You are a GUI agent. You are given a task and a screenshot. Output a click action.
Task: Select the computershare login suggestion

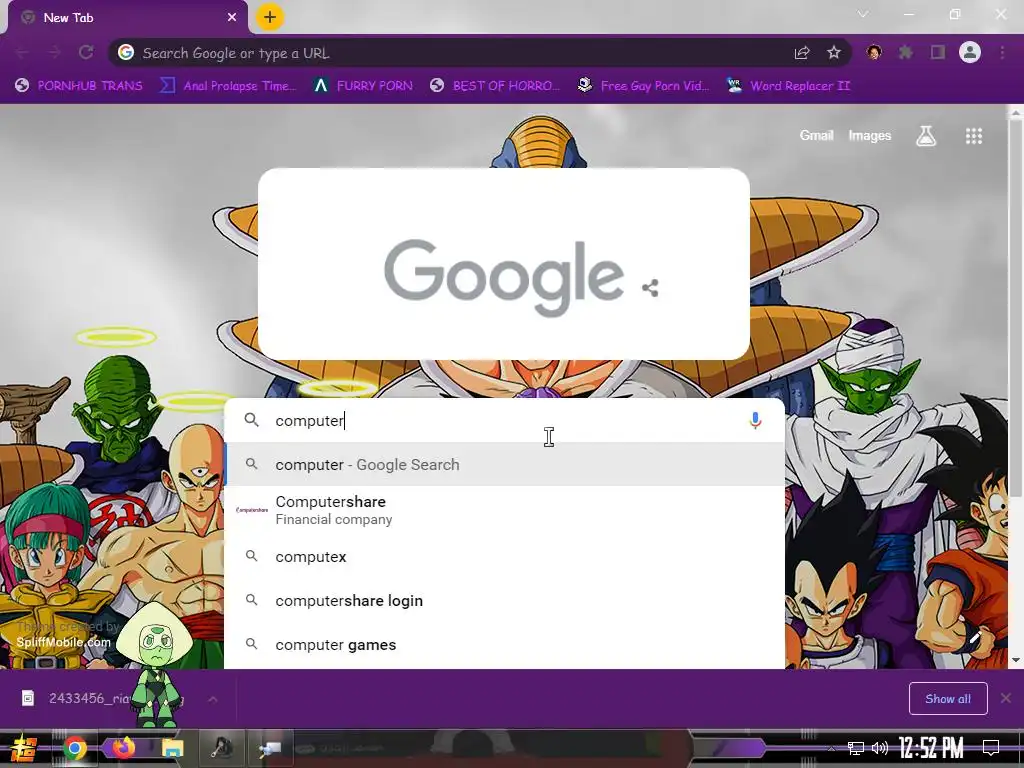tap(504, 600)
